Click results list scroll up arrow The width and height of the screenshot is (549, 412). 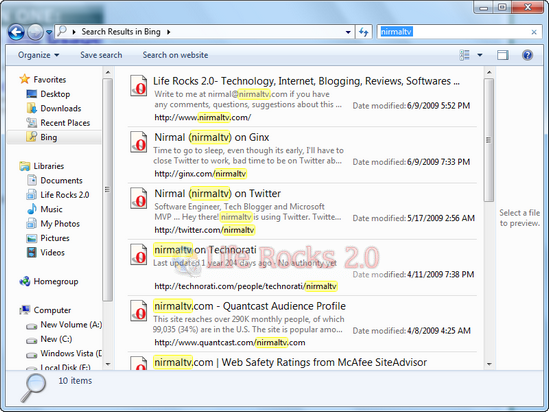[489, 72]
